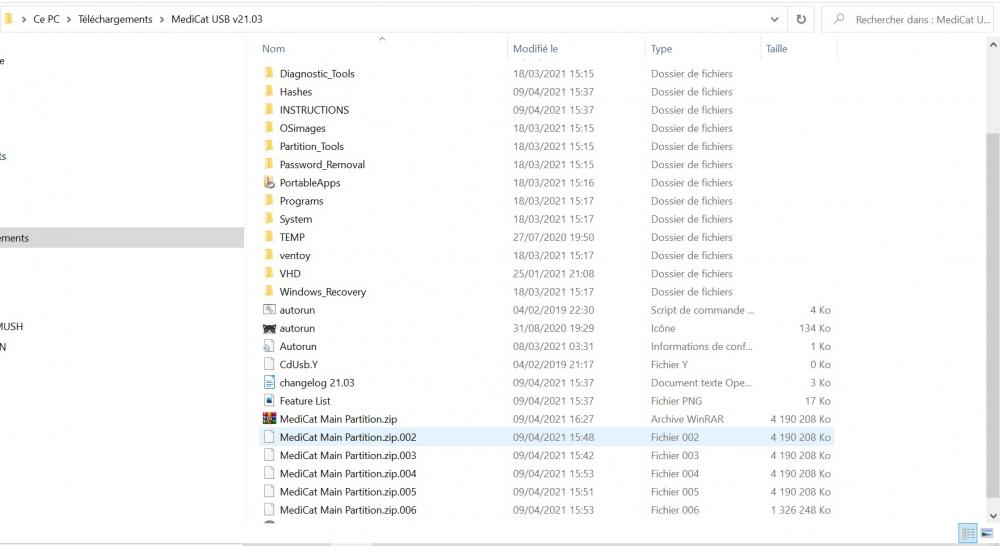Sort files by Modifié le column
The width and height of the screenshot is (1000, 546).
pyautogui.click(x=535, y=49)
